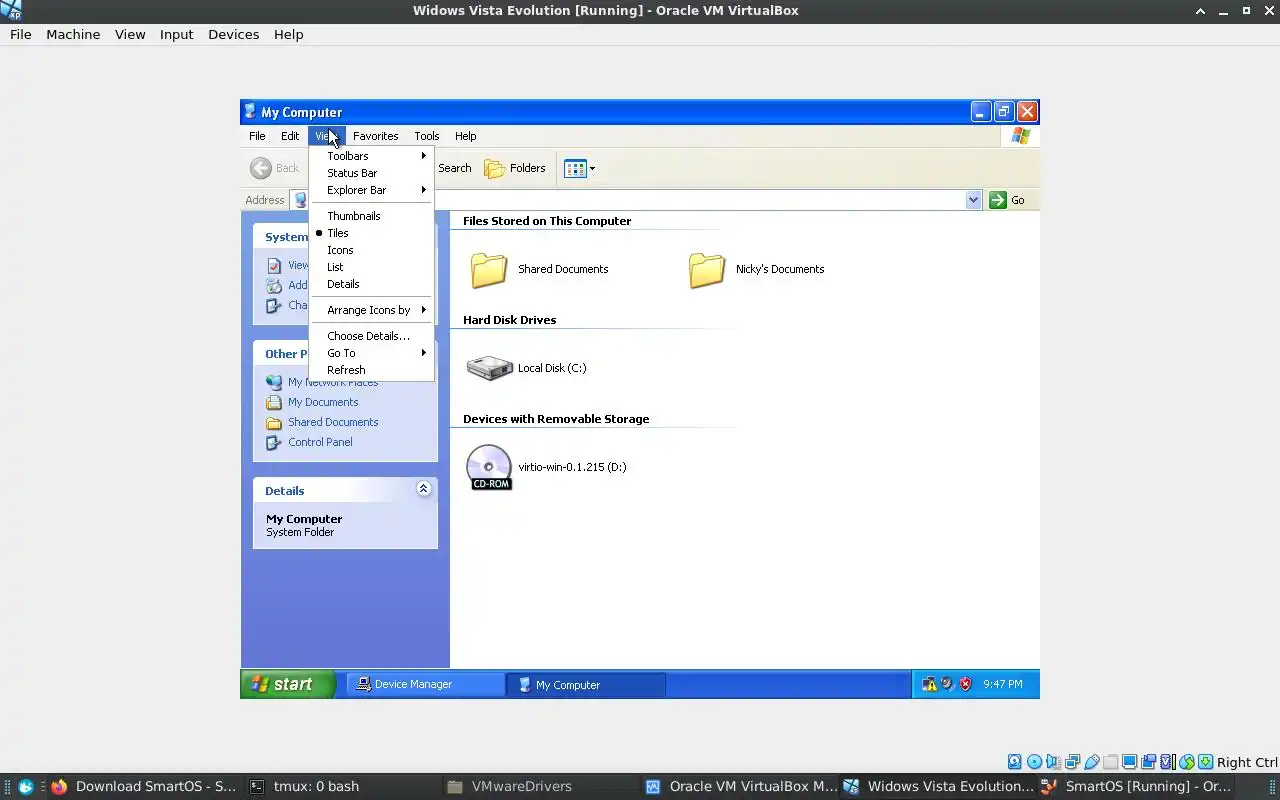
Task: Click the Search toolbar button
Action: point(454,168)
